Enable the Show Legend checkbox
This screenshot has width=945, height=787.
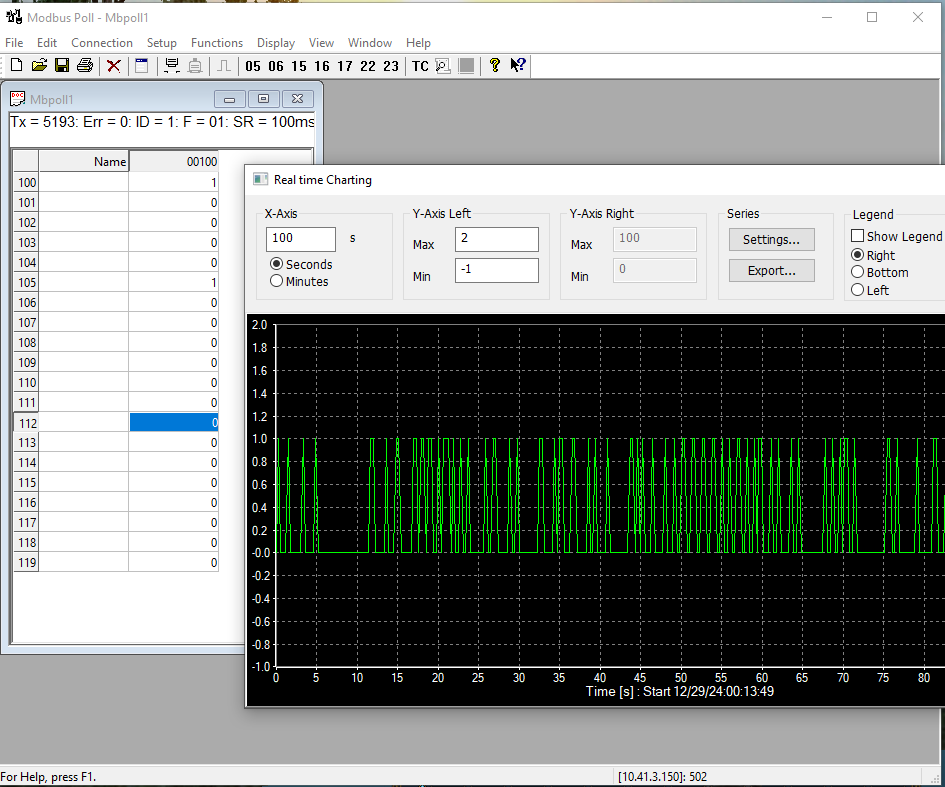tap(857, 236)
